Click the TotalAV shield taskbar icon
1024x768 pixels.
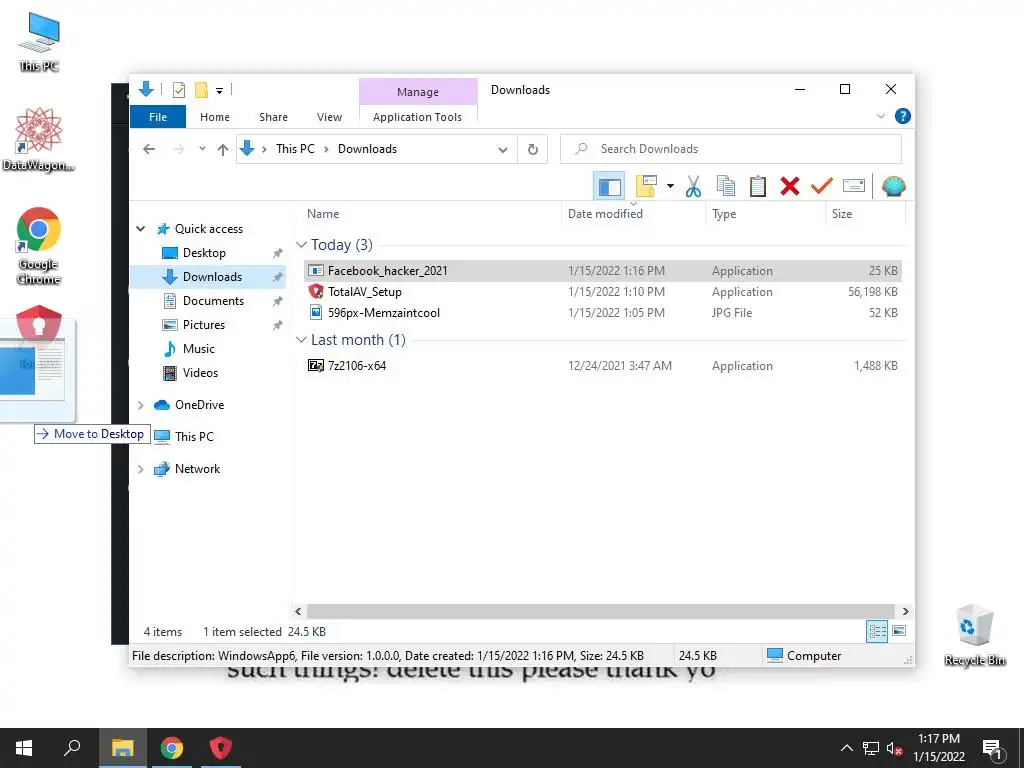pyautogui.click(x=221, y=748)
